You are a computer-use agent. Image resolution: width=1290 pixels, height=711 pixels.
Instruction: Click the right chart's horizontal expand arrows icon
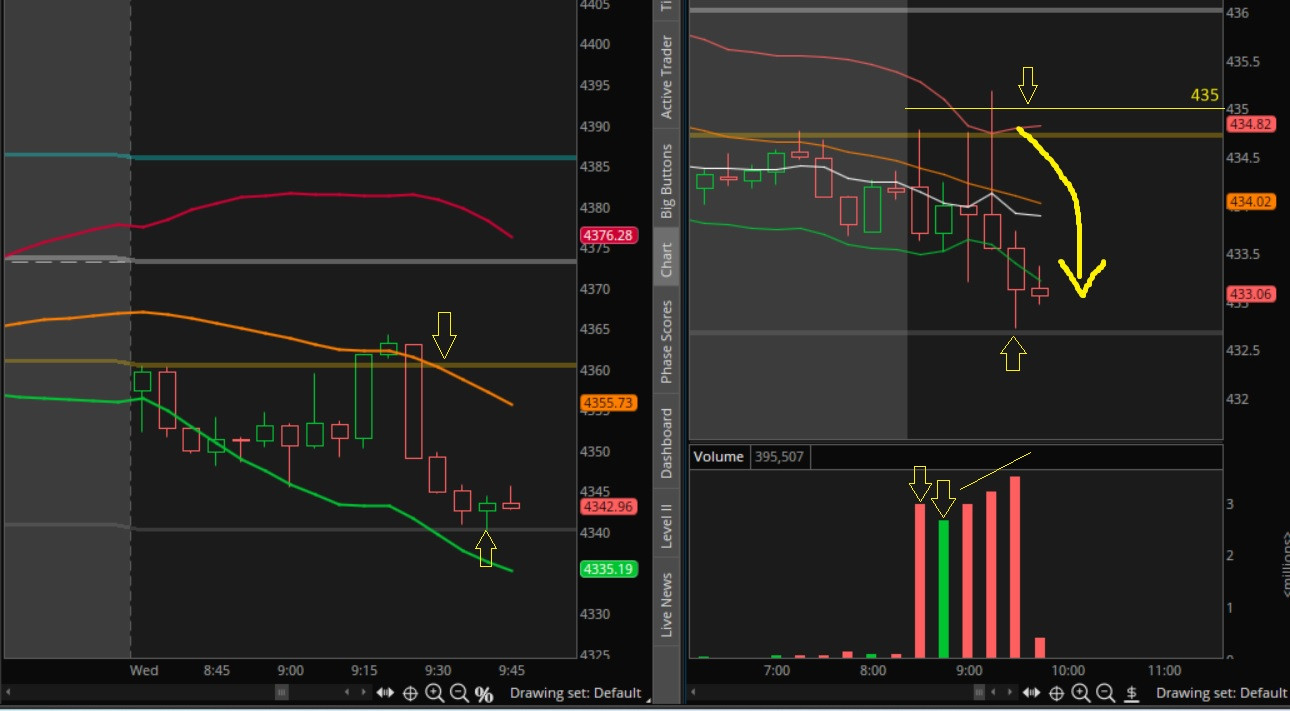point(1031,693)
